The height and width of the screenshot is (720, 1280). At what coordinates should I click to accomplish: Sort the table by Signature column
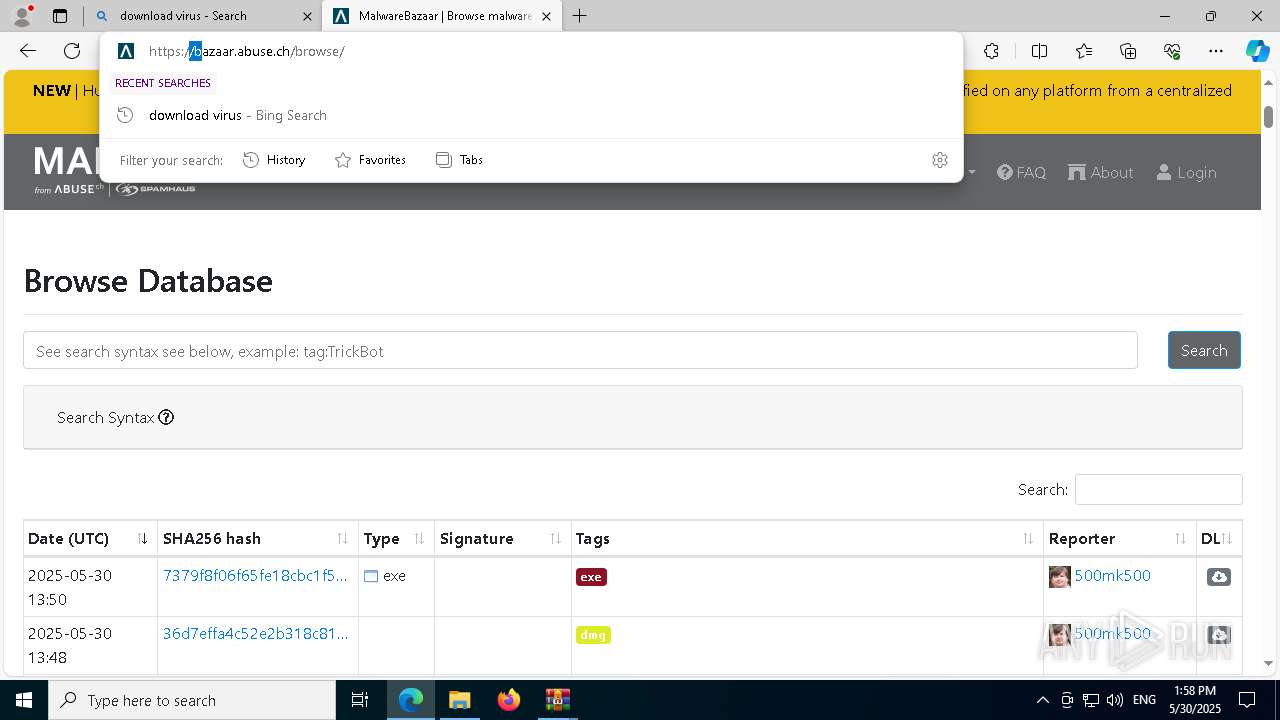coord(503,538)
